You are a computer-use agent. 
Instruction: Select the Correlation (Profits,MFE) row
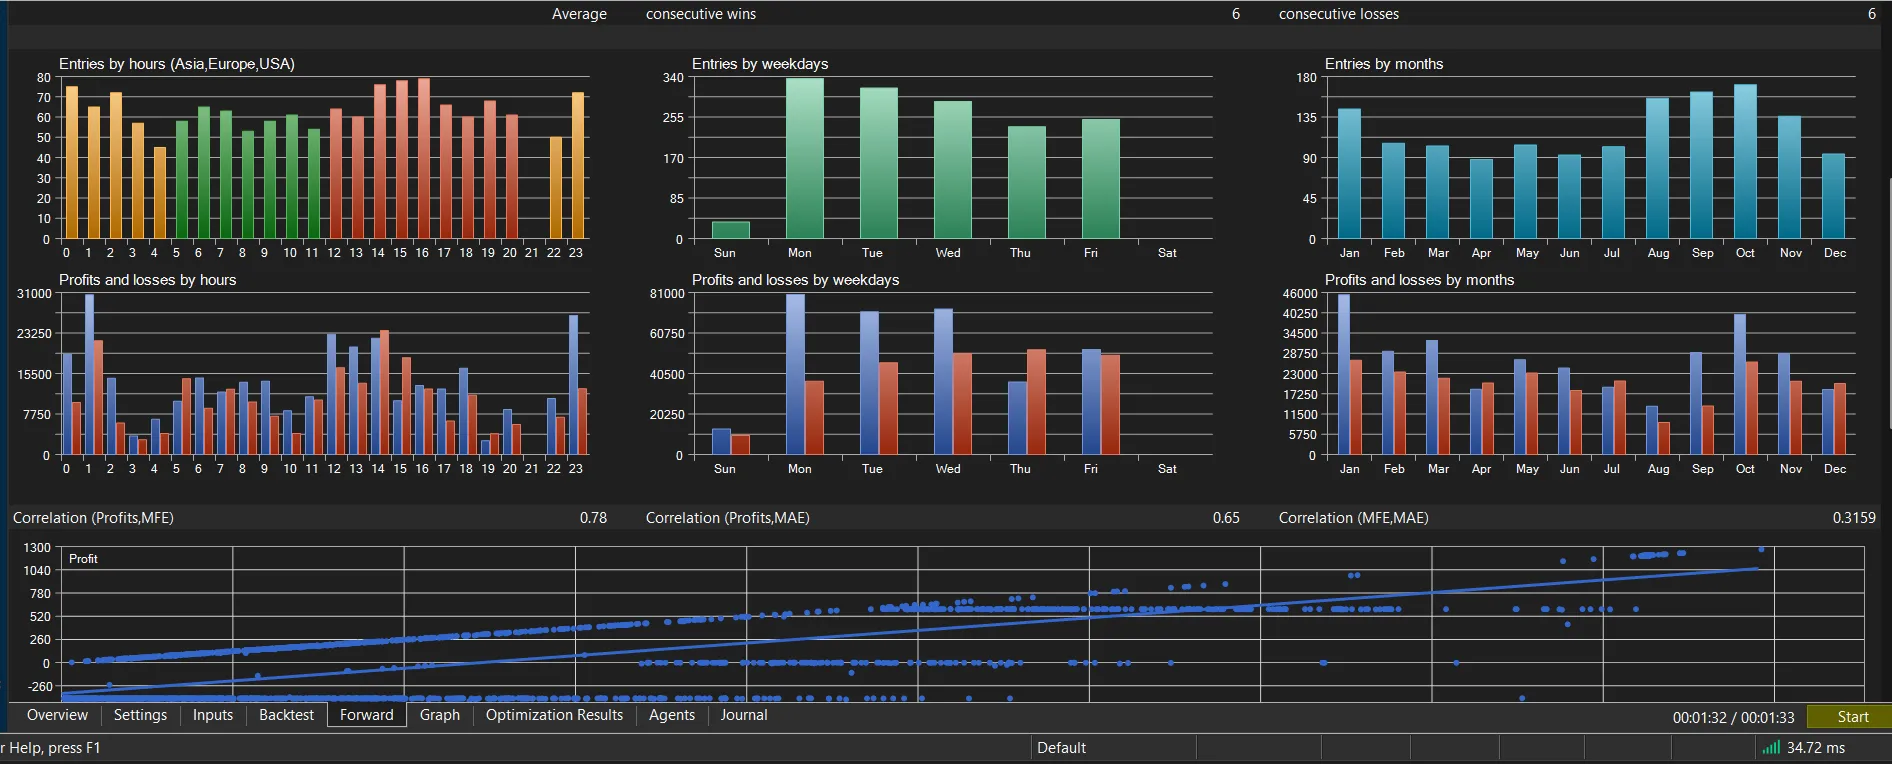(310, 518)
